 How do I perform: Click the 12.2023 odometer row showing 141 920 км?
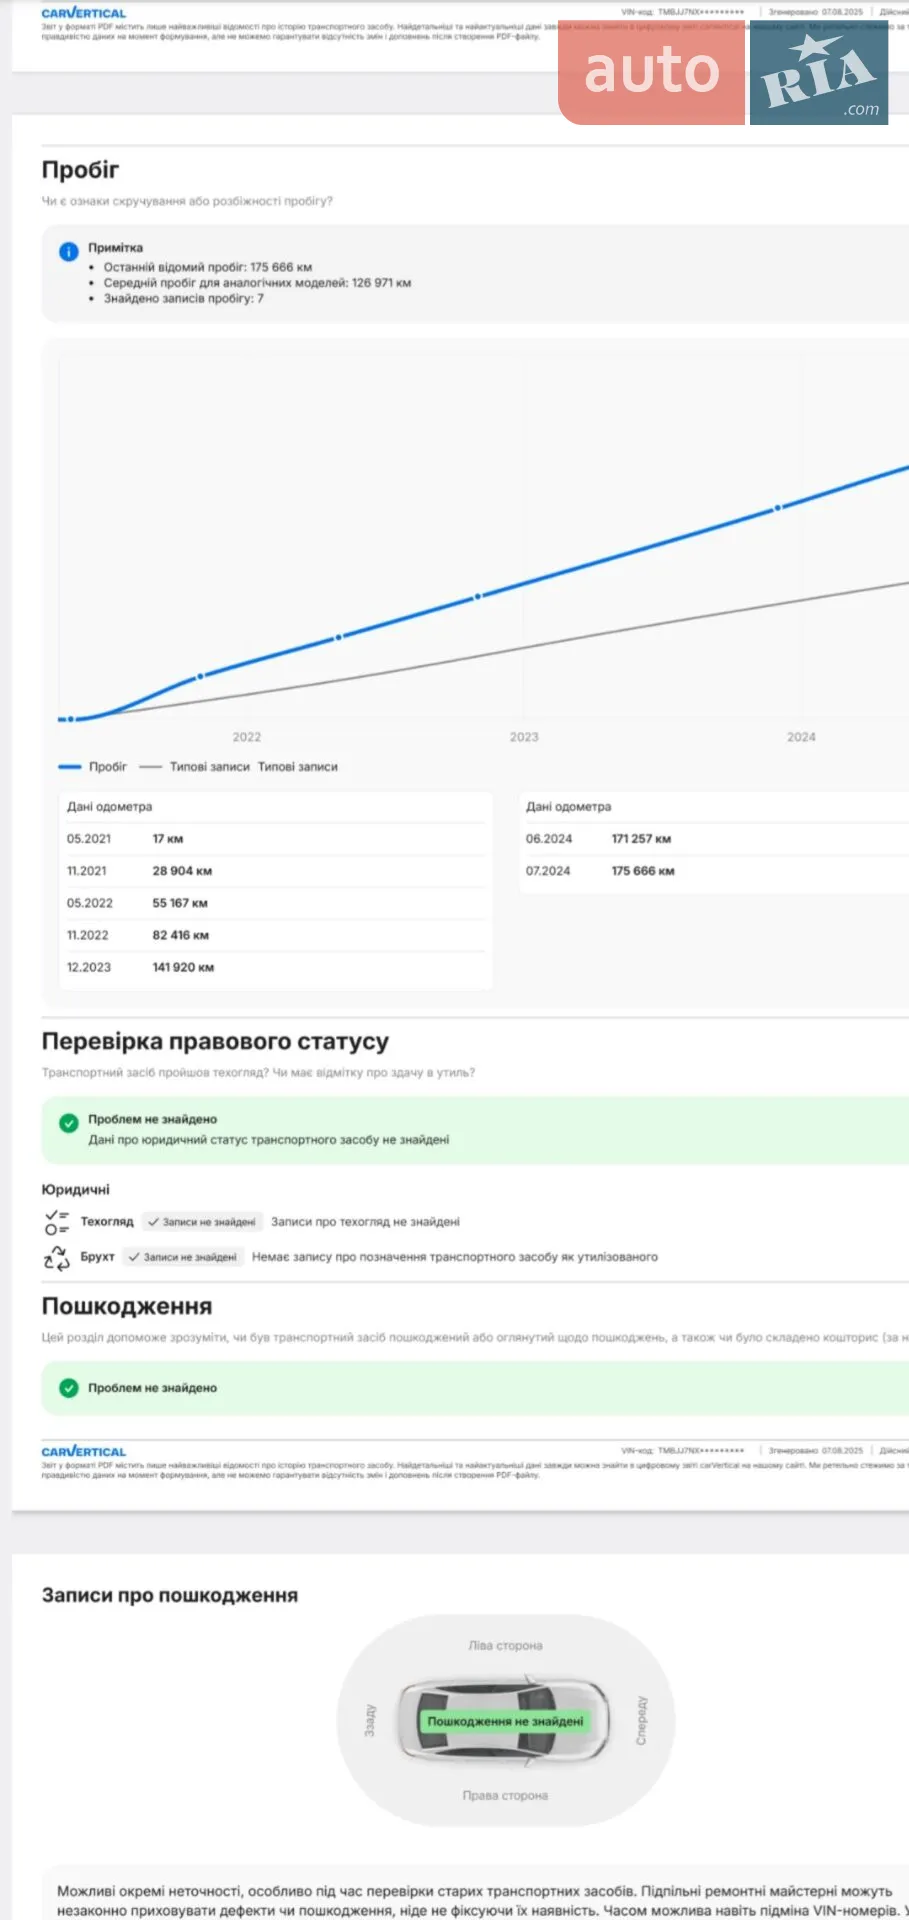[x=276, y=967]
